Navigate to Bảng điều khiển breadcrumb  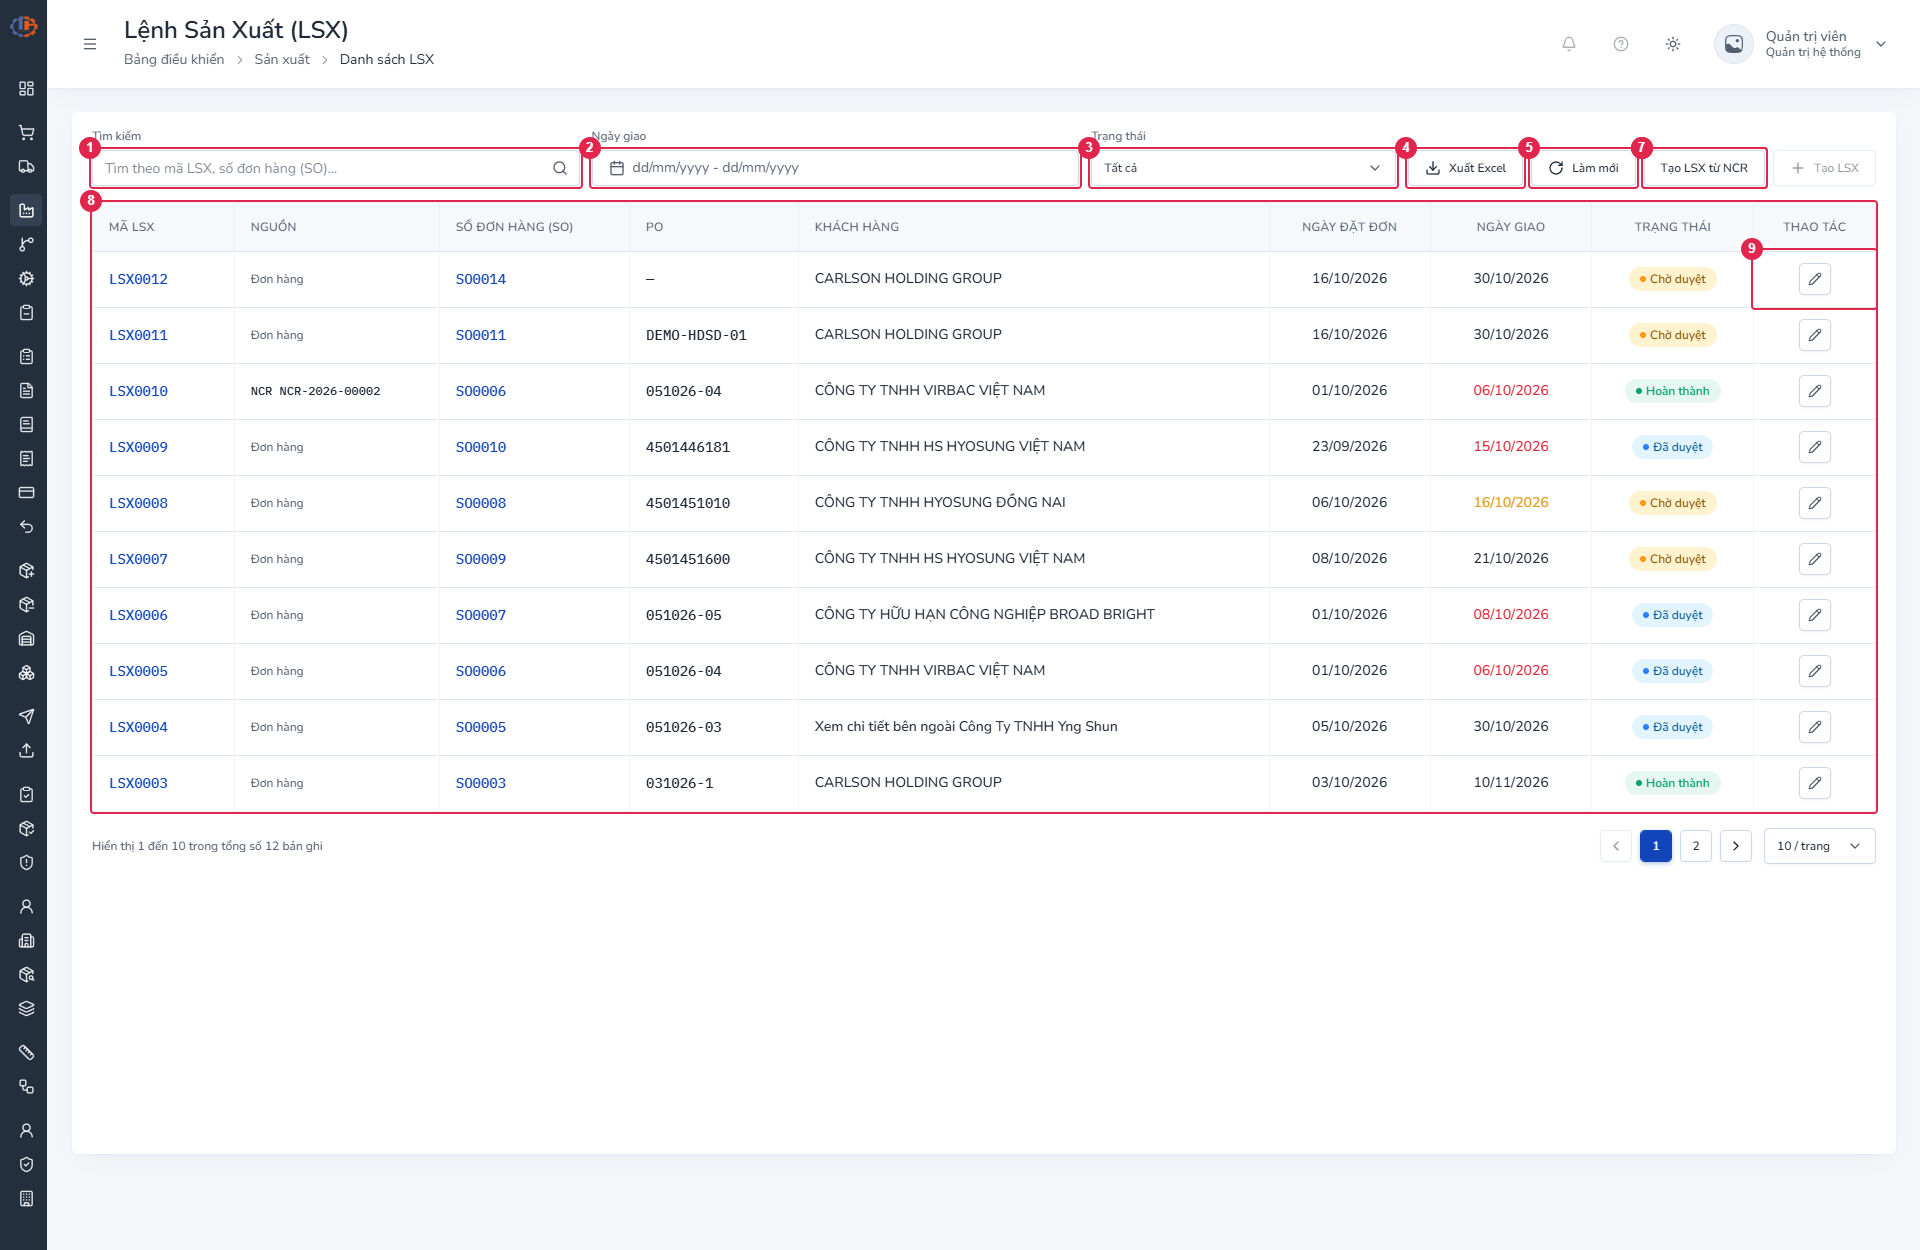(174, 59)
